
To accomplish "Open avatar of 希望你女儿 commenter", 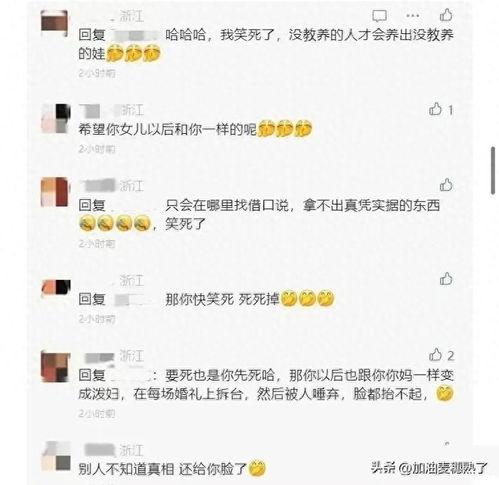I will 56,118.
